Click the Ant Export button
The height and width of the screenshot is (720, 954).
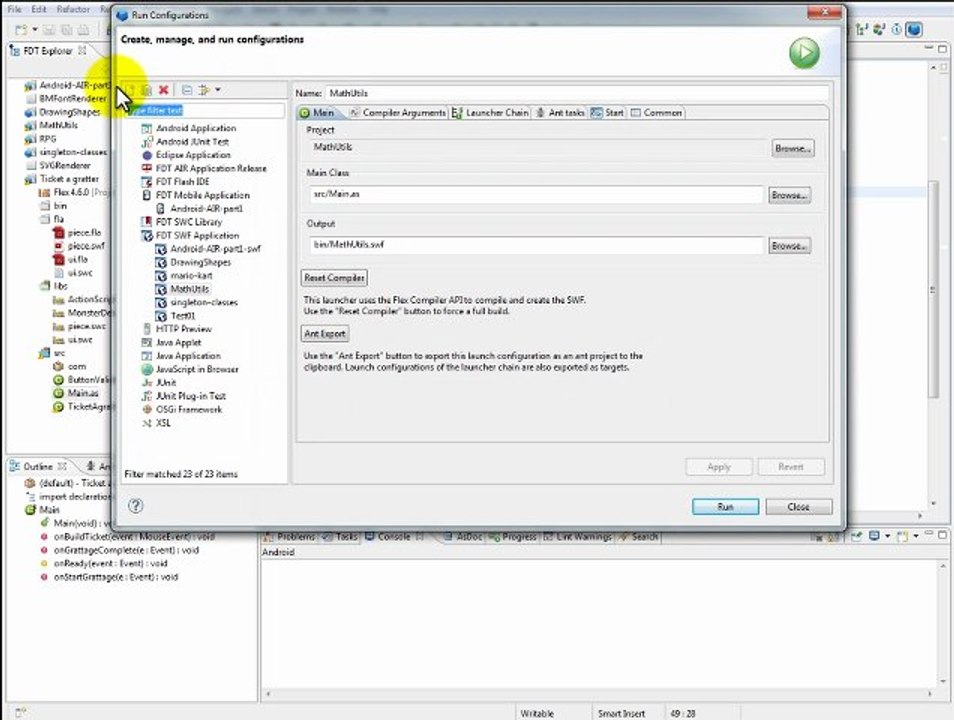click(x=325, y=334)
